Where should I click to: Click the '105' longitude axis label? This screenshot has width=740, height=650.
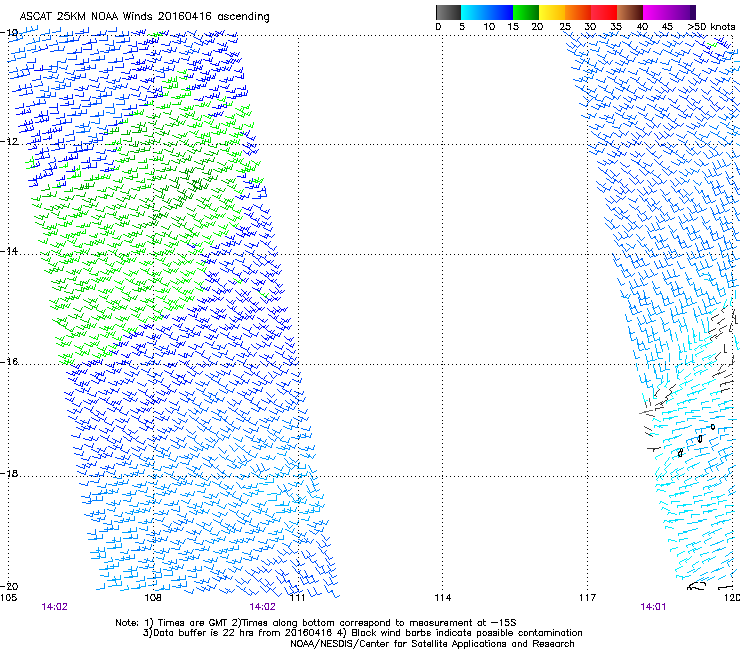point(8,598)
